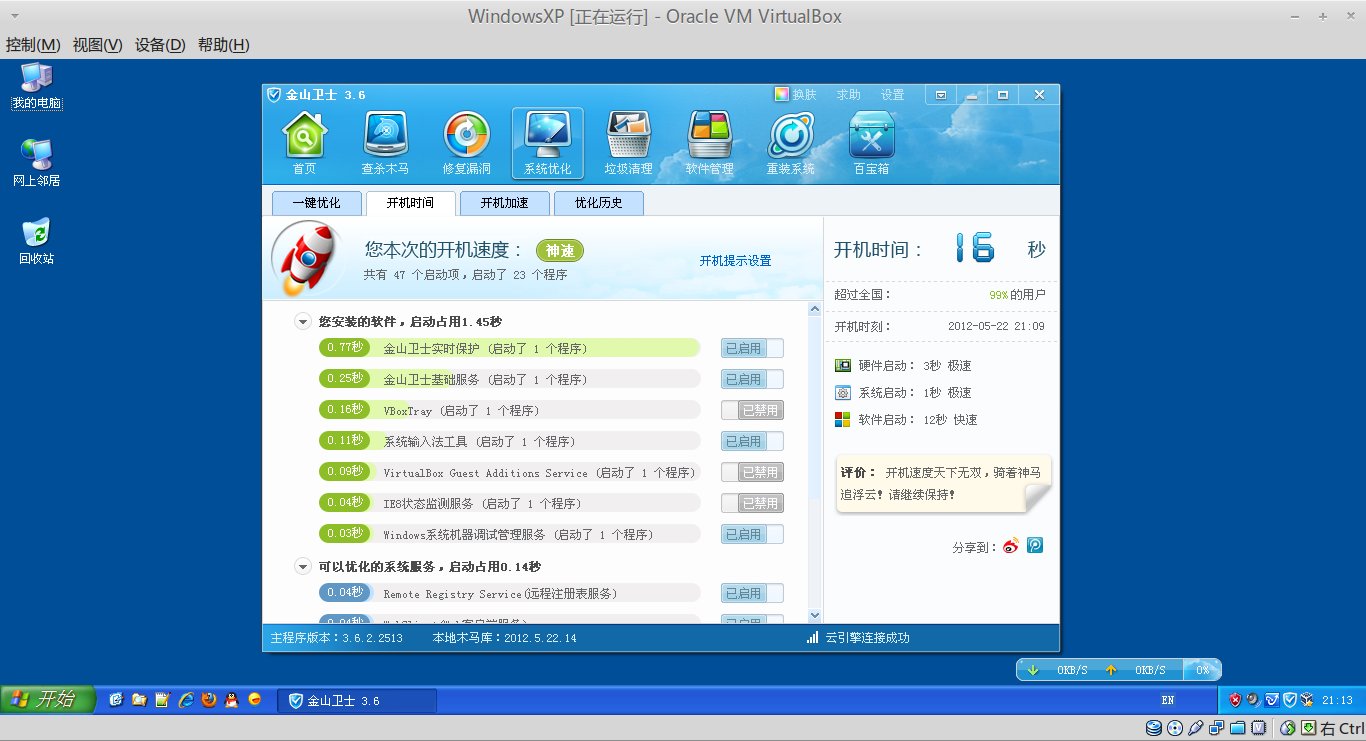The width and height of the screenshot is (1366, 741).
Task: Click the notepad icon in quick launch
Action: [x=162, y=700]
